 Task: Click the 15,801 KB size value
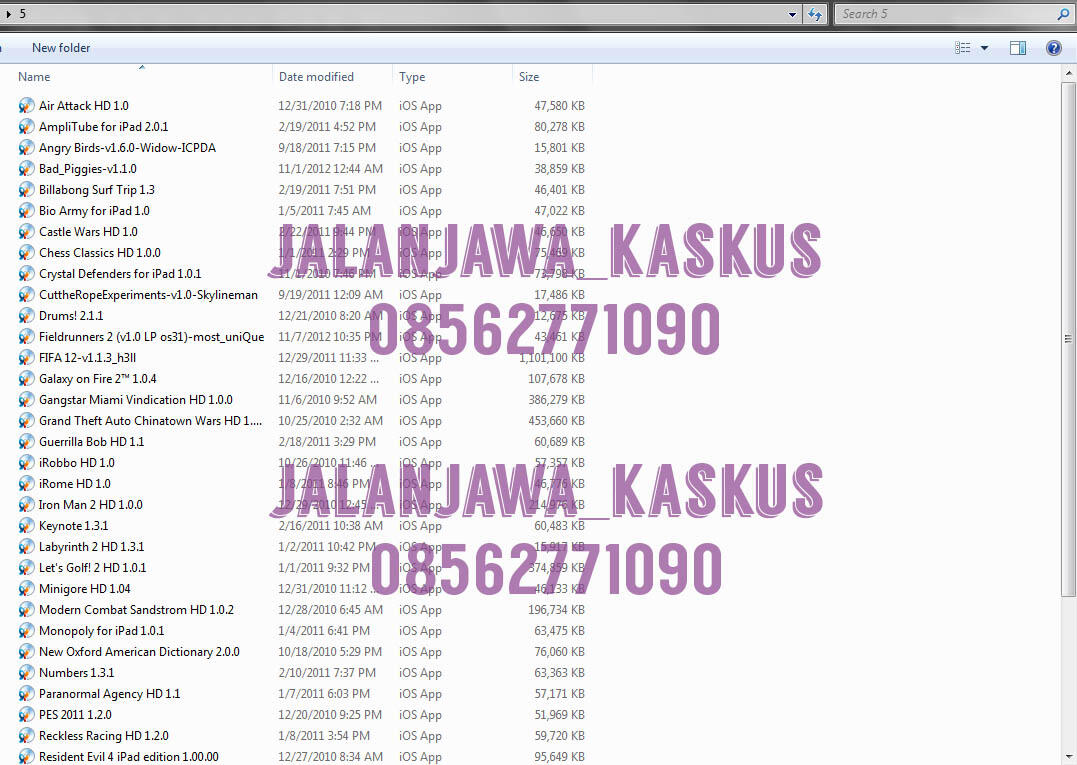coord(559,148)
